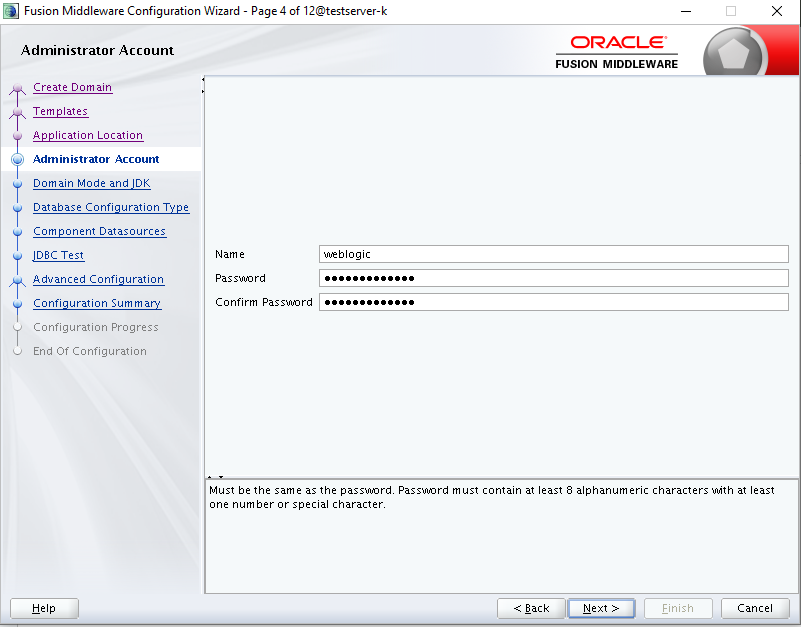The width and height of the screenshot is (801, 627).
Task: Click the navigation pane collapse arrows
Action: pos(203,85)
